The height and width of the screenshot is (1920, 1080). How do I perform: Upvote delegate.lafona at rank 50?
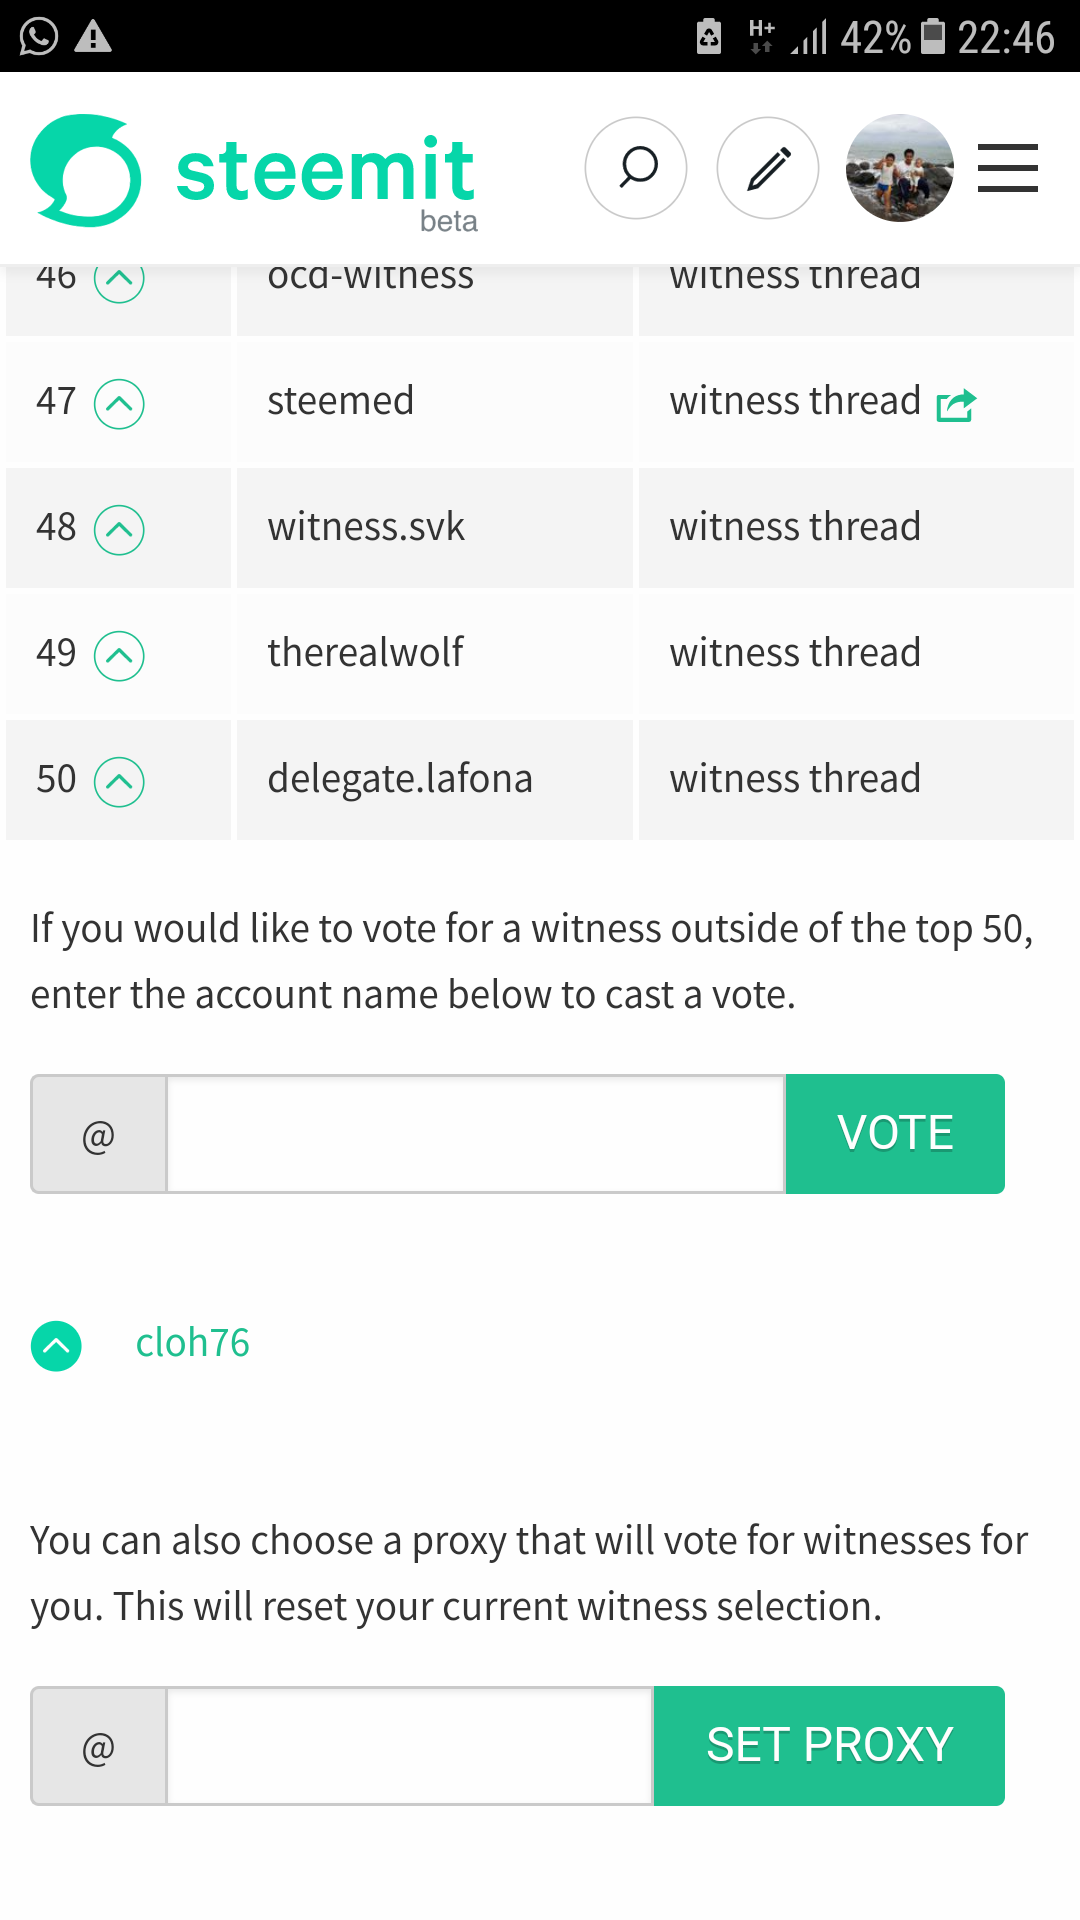pyautogui.click(x=119, y=782)
